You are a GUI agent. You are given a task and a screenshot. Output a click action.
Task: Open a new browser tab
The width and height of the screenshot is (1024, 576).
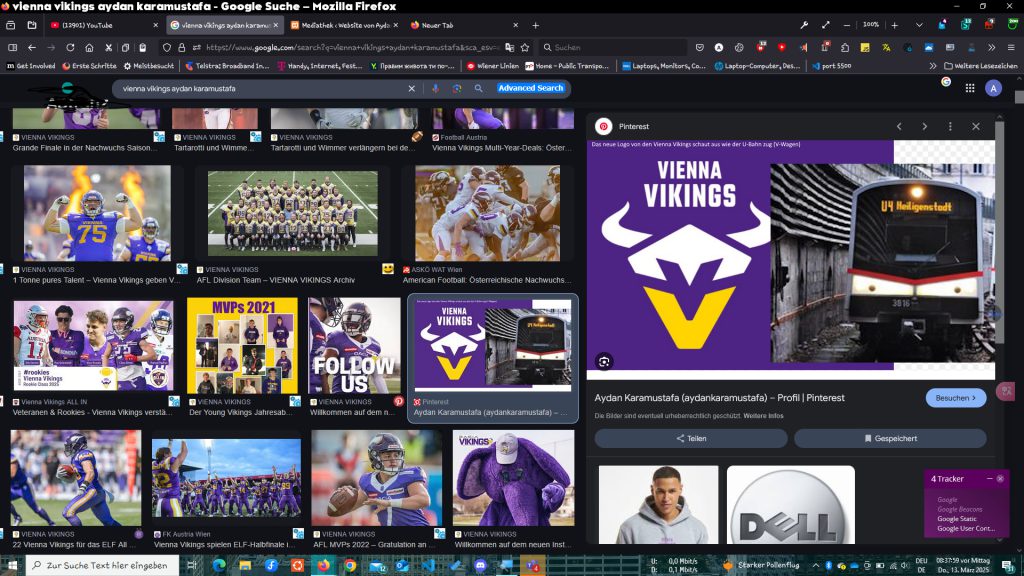pyautogui.click(x=536, y=25)
